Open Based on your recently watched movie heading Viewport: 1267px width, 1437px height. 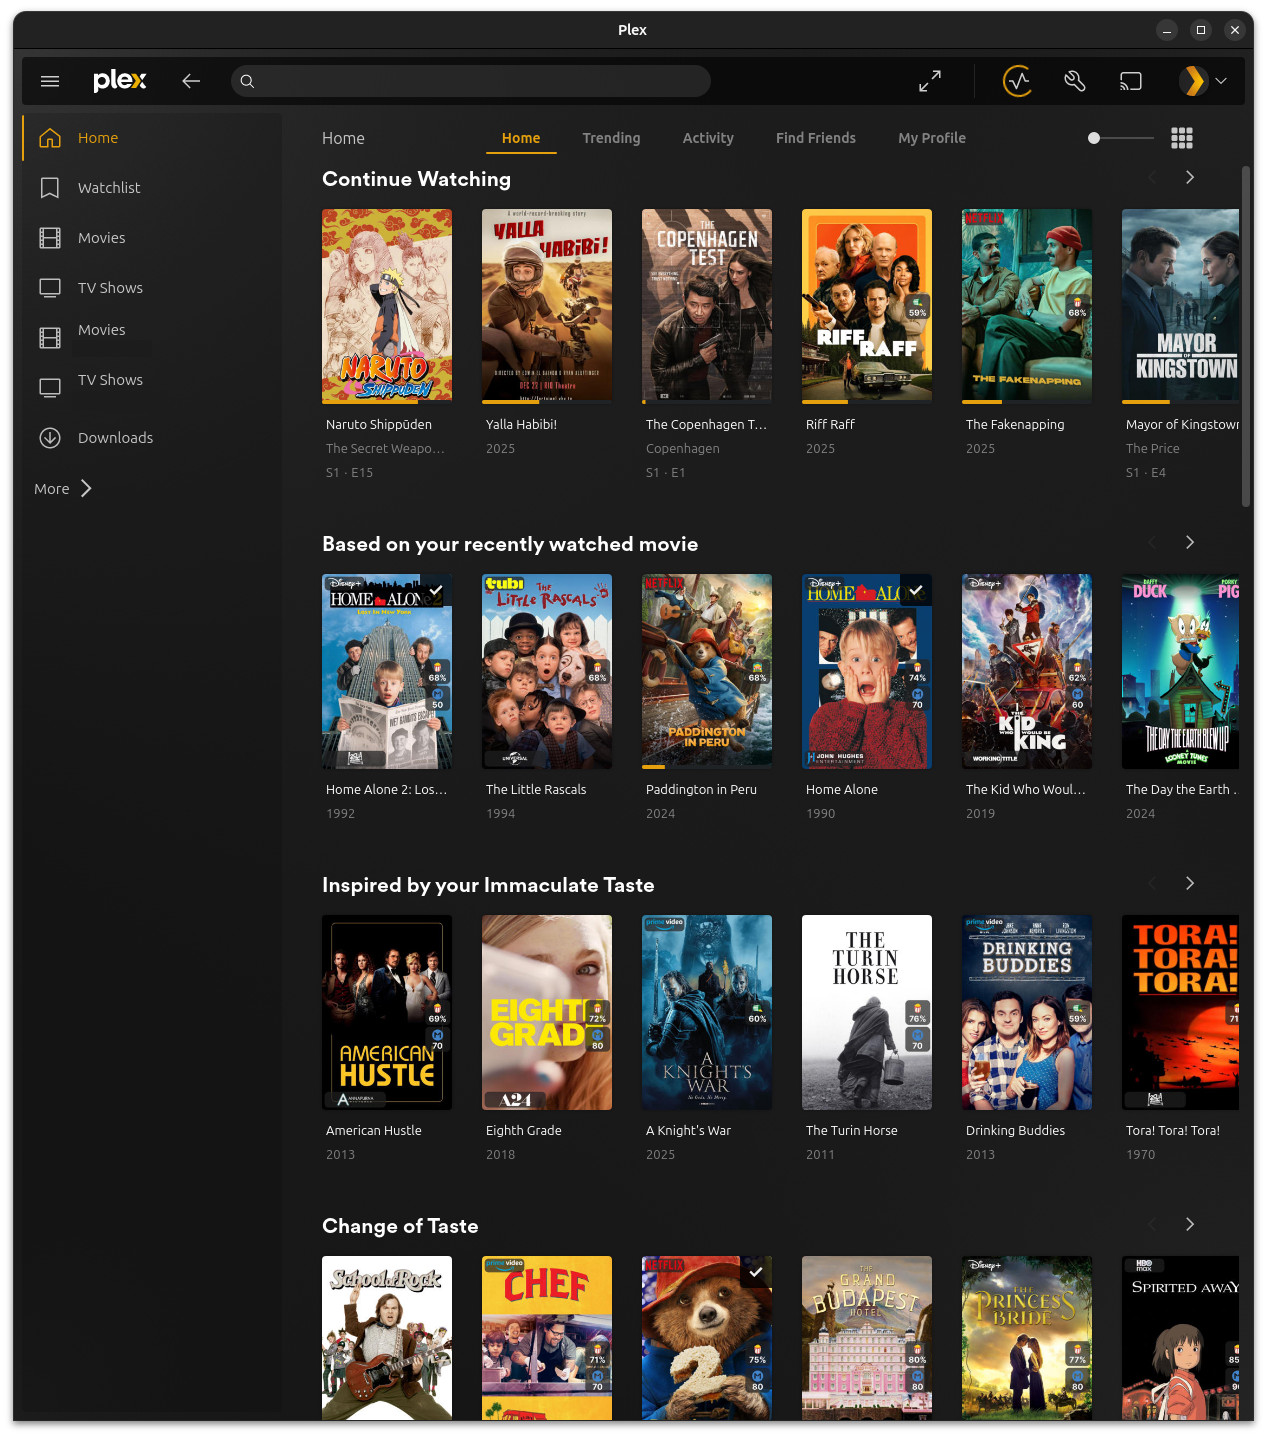510,544
